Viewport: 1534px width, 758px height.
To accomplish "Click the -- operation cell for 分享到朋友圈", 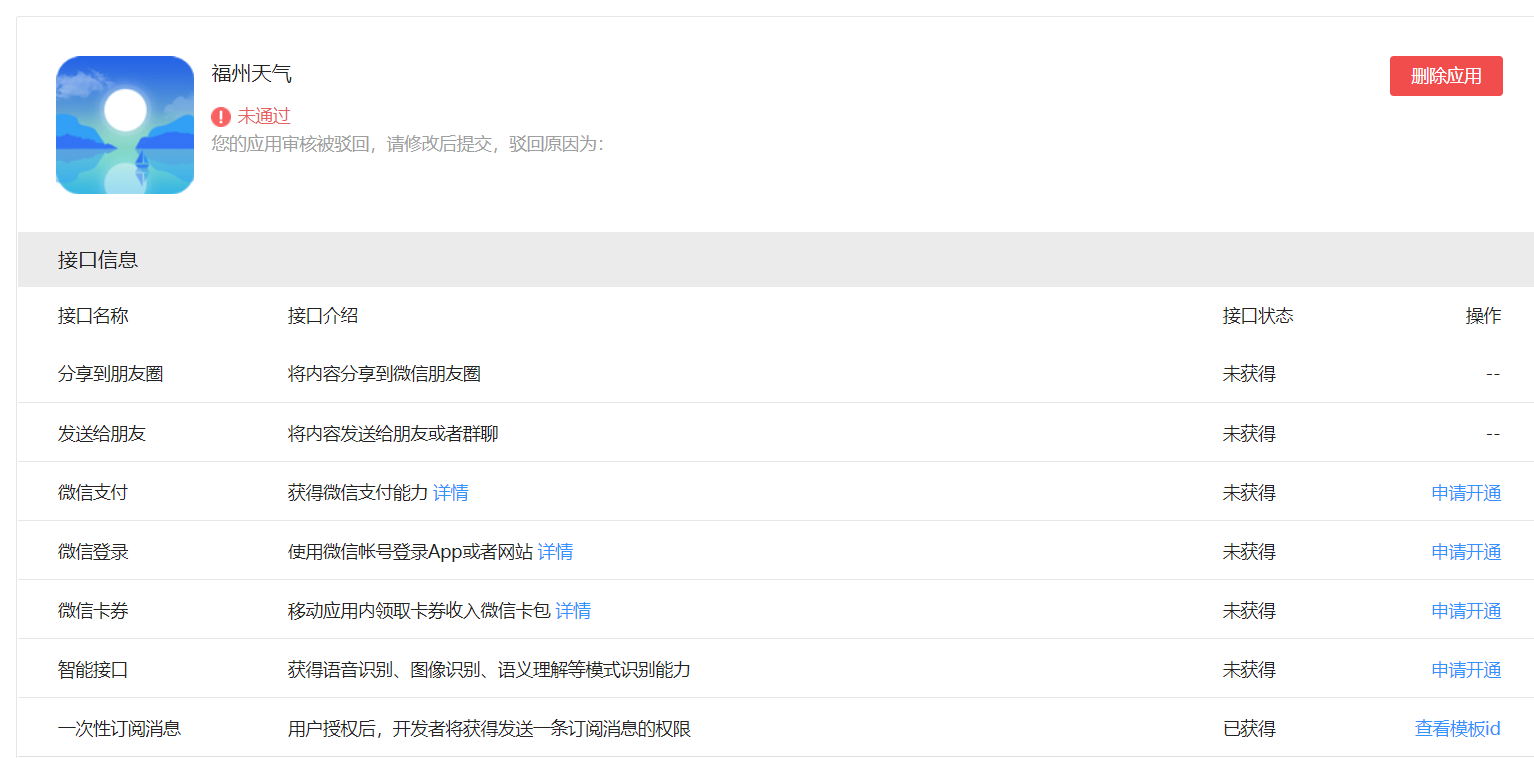I will pos(1493,374).
